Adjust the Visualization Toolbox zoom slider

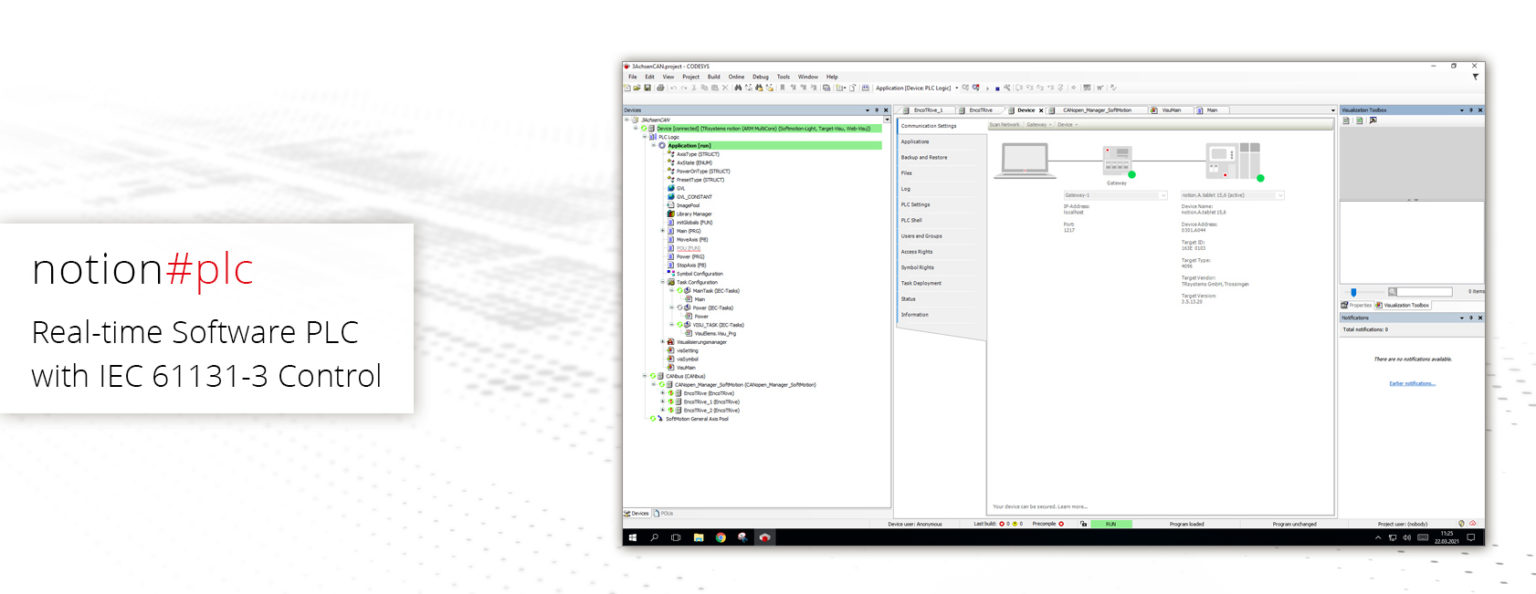(x=1354, y=292)
